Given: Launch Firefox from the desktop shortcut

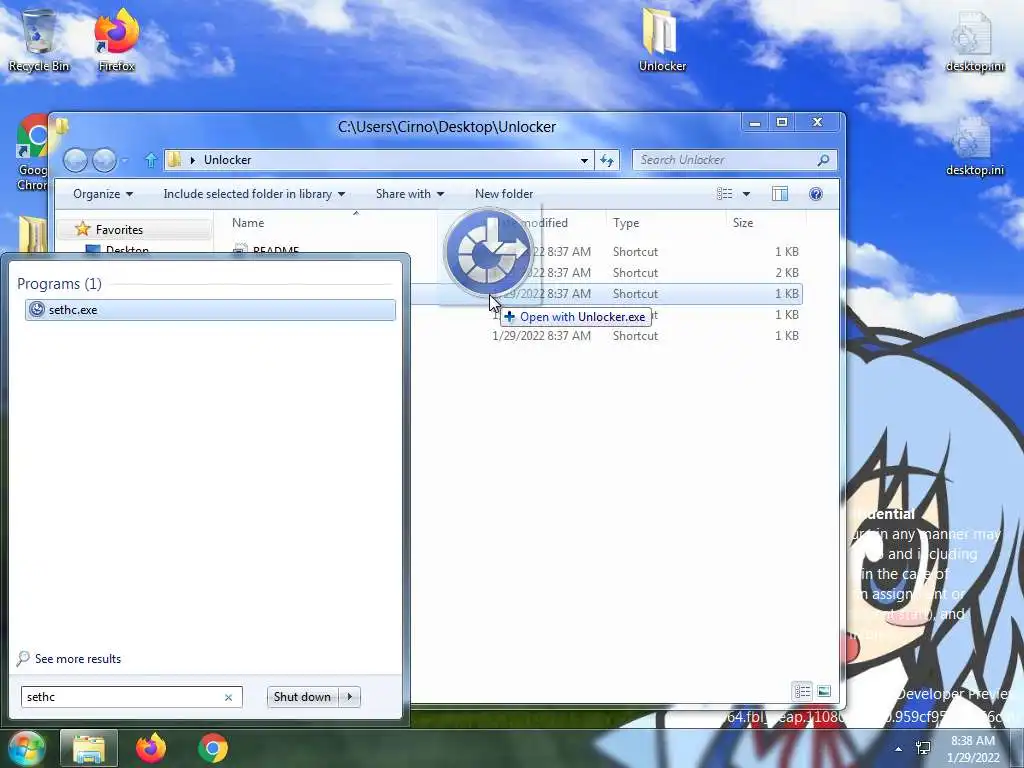Looking at the screenshot, I should 116,40.
